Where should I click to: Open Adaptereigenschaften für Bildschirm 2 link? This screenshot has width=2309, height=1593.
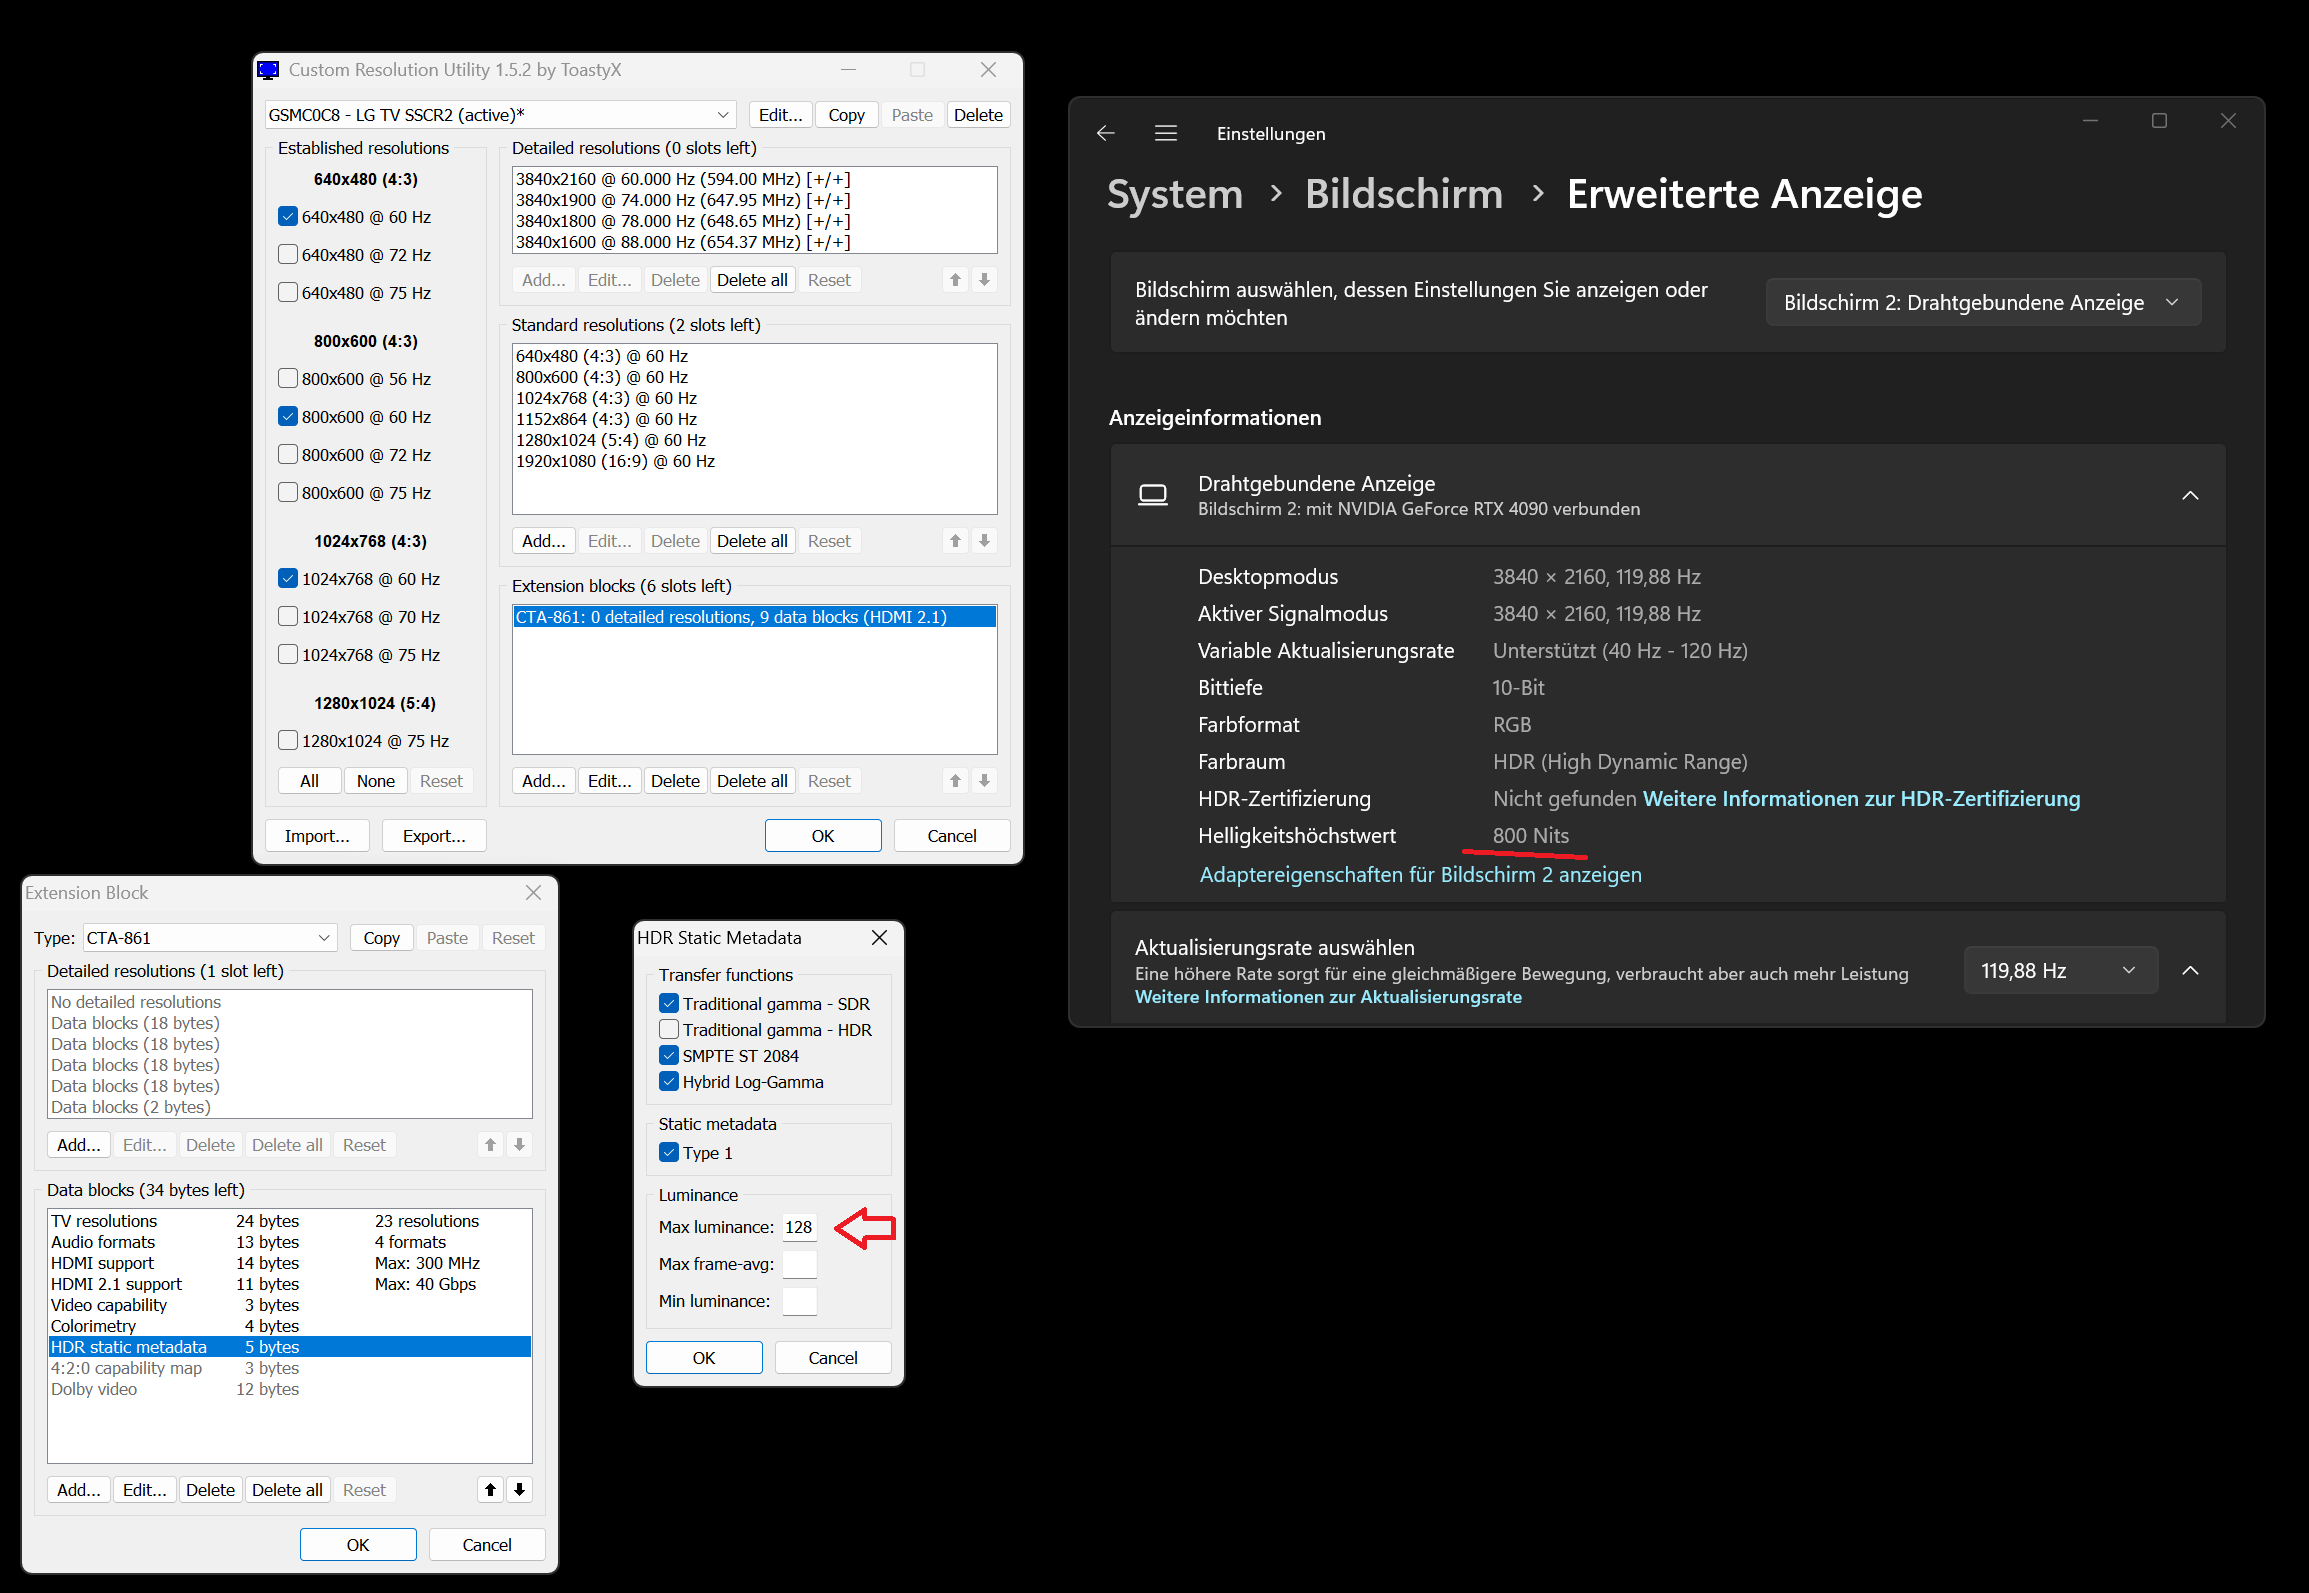[x=1420, y=874]
